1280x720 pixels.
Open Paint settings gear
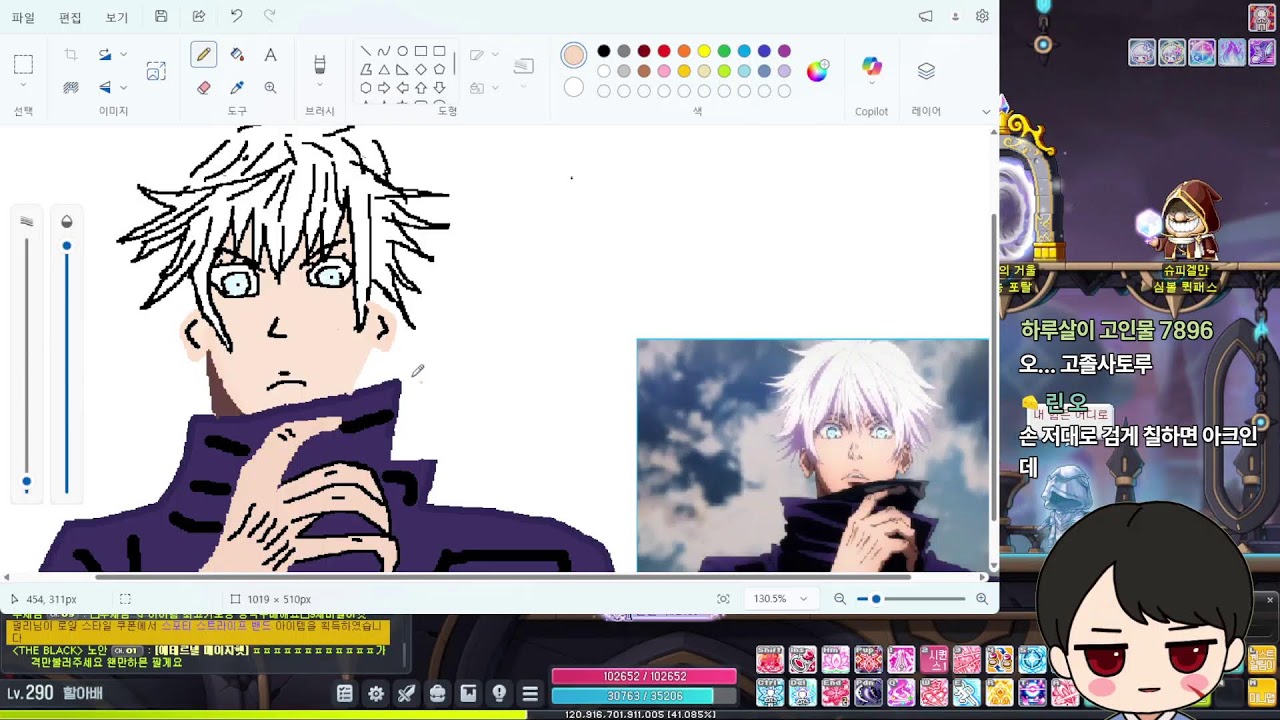click(x=982, y=16)
